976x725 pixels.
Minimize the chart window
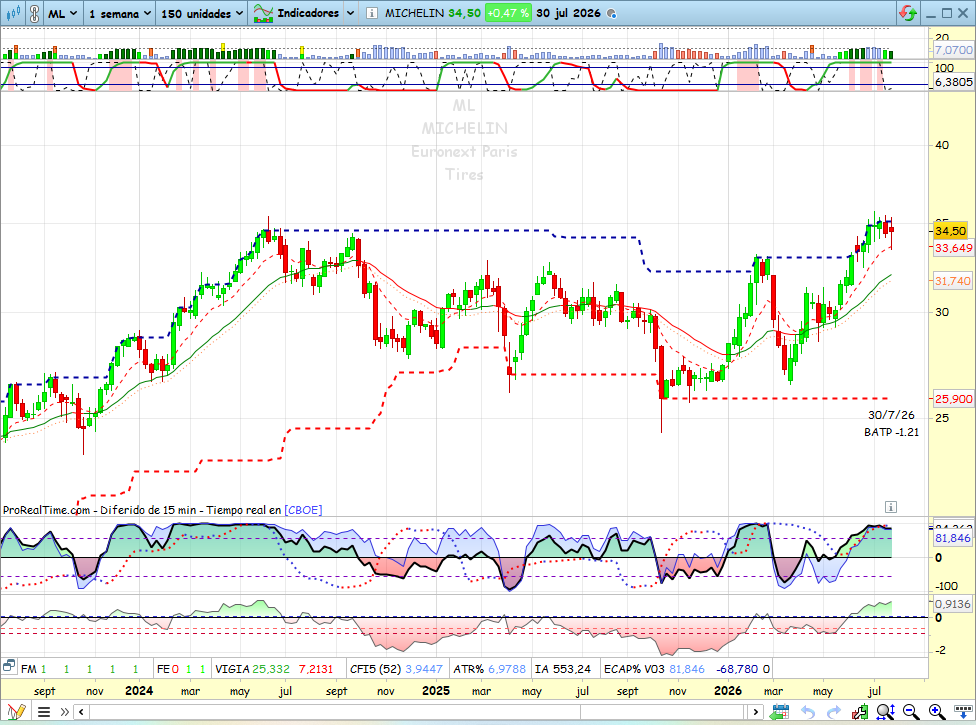click(x=931, y=14)
